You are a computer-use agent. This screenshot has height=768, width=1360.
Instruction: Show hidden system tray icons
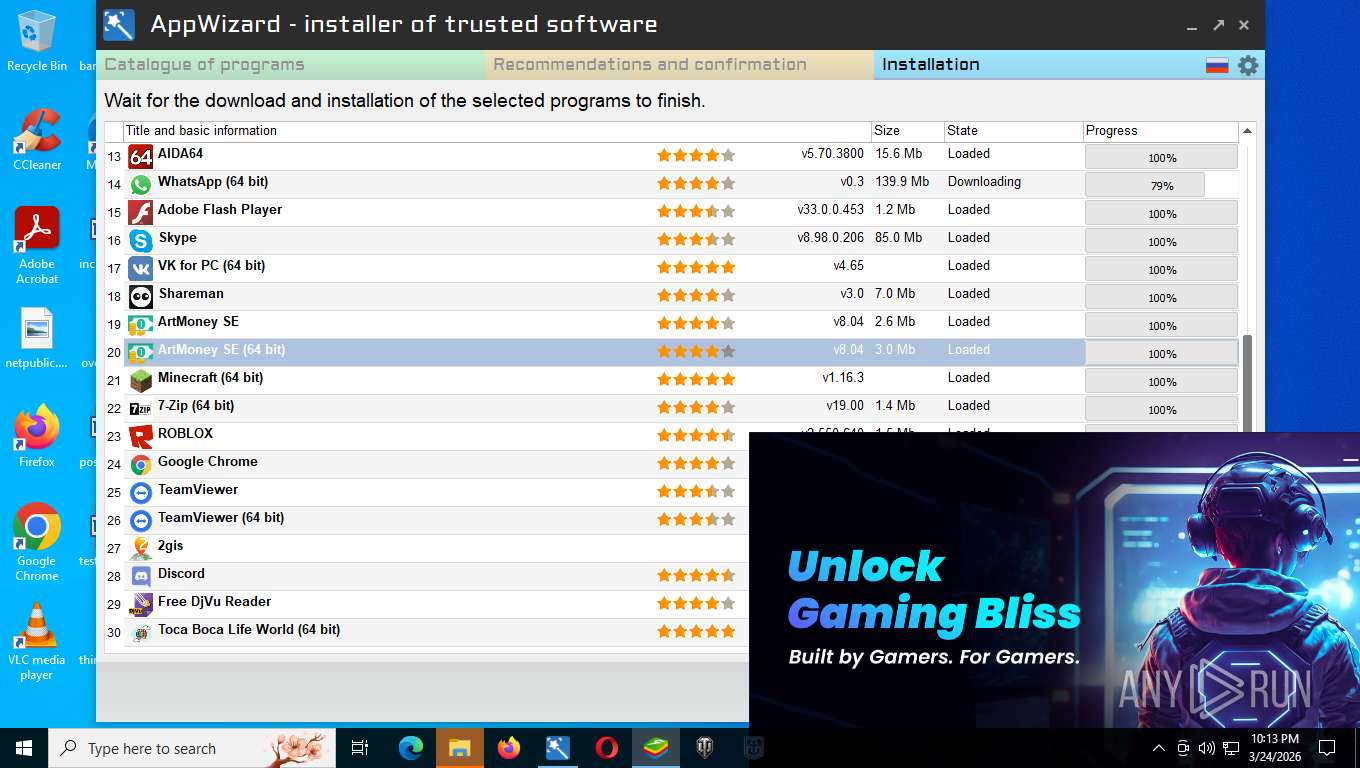[x=1159, y=748]
